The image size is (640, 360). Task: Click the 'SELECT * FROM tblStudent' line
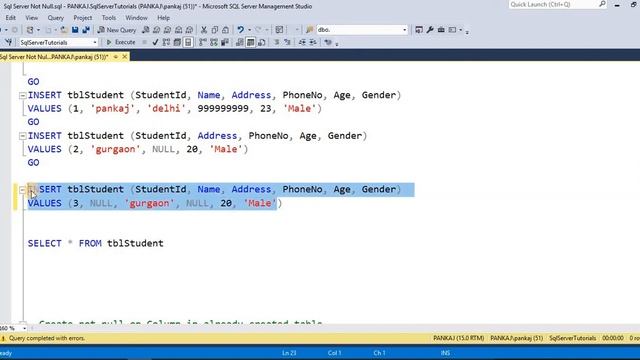coord(96,243)
